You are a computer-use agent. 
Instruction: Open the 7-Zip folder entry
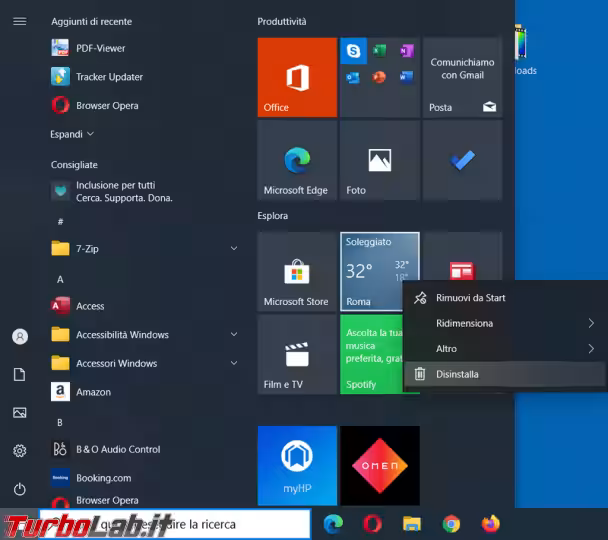coord(144,248)
